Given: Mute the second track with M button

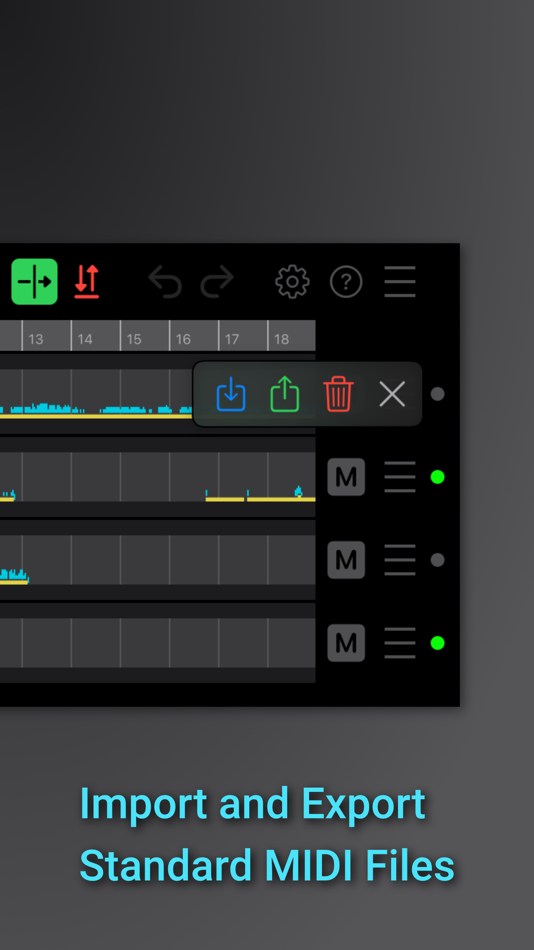Looking at the screenshot, I should click(x=346, y=477).
